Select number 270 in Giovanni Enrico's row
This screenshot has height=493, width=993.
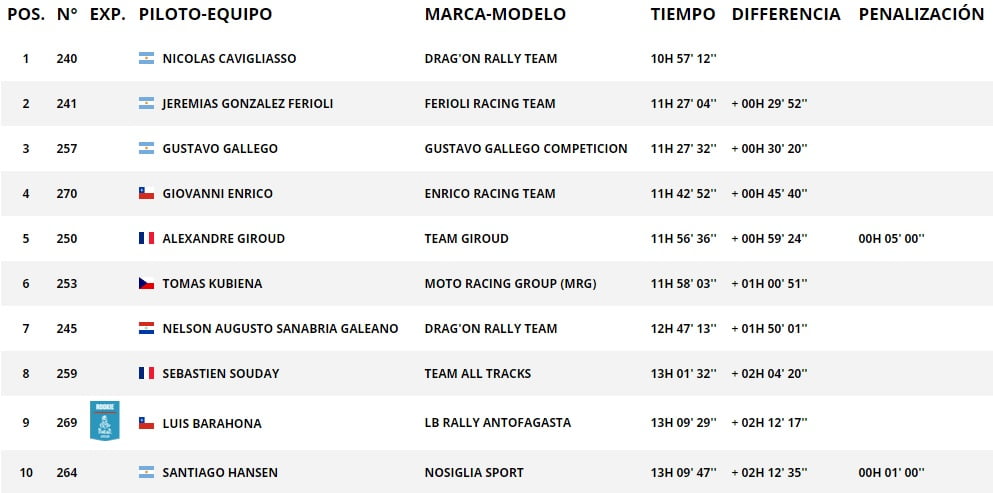[66, 193]
